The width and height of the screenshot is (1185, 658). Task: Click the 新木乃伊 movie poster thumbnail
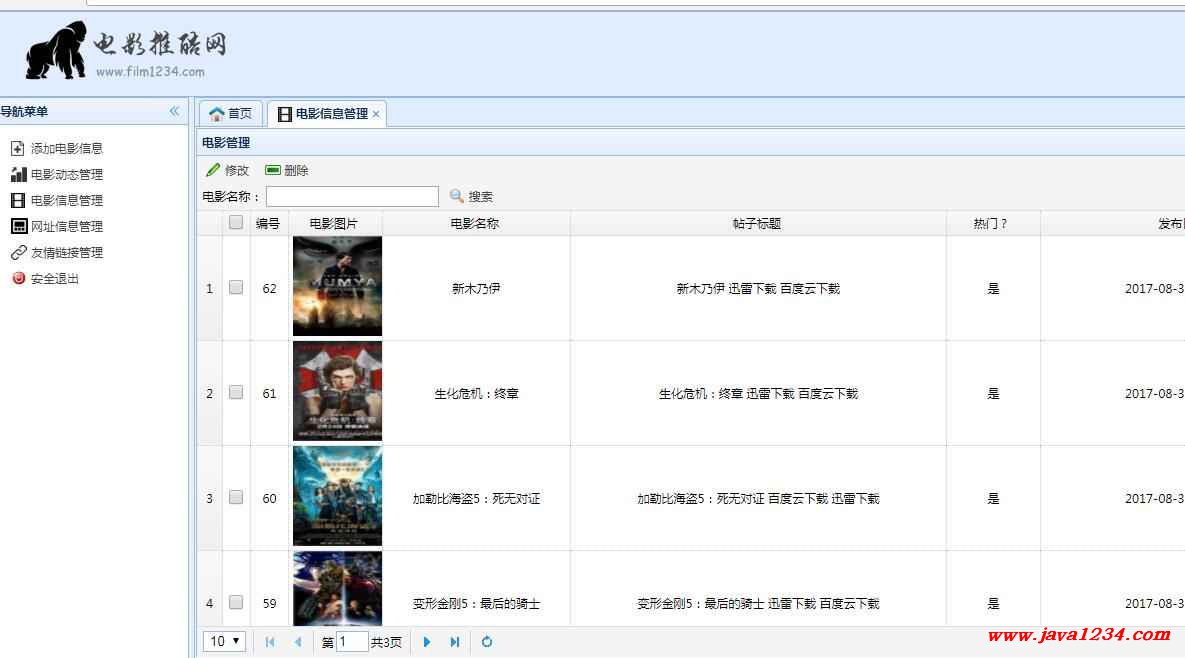coord(337,286)
